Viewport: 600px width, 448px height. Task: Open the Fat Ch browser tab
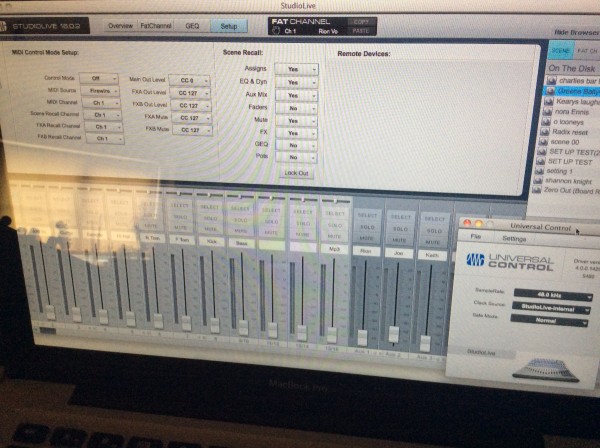coord(587,51)
